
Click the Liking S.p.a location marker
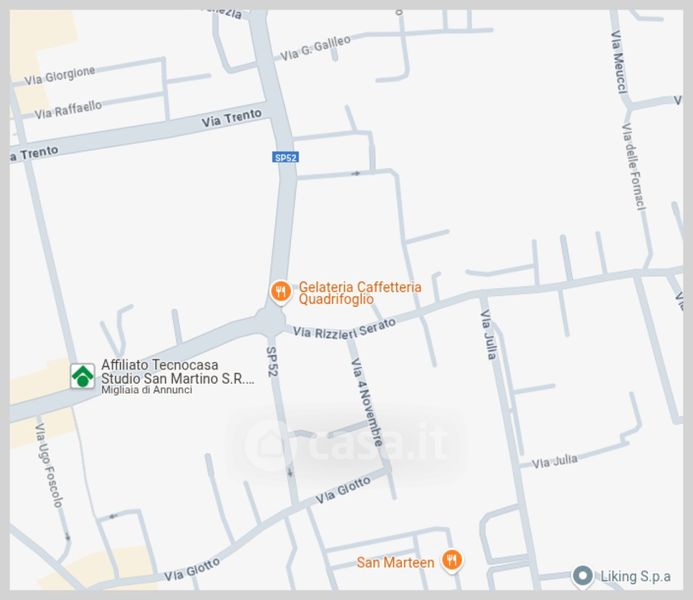click(583, 577)
